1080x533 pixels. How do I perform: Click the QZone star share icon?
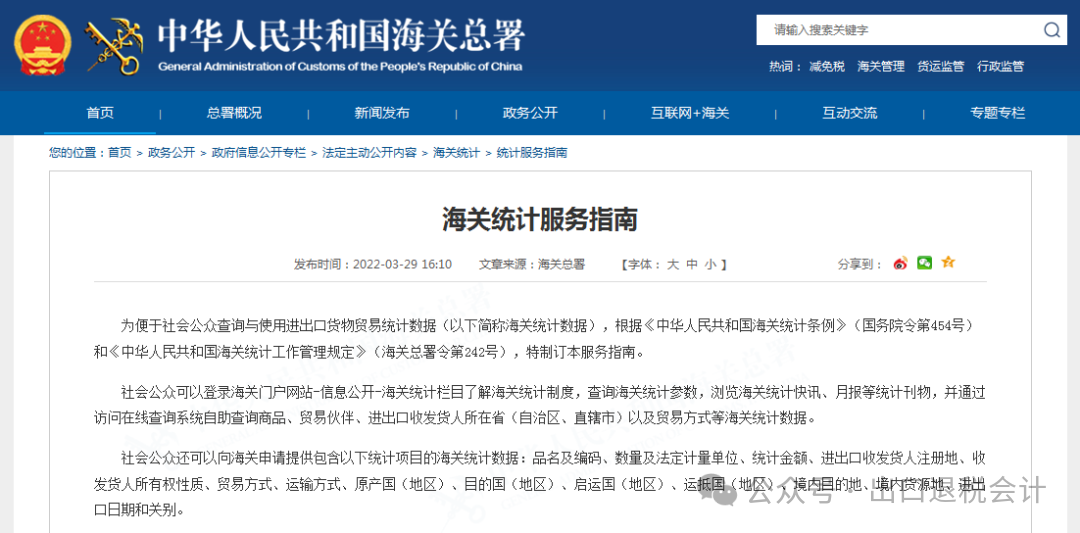point(948,263)
